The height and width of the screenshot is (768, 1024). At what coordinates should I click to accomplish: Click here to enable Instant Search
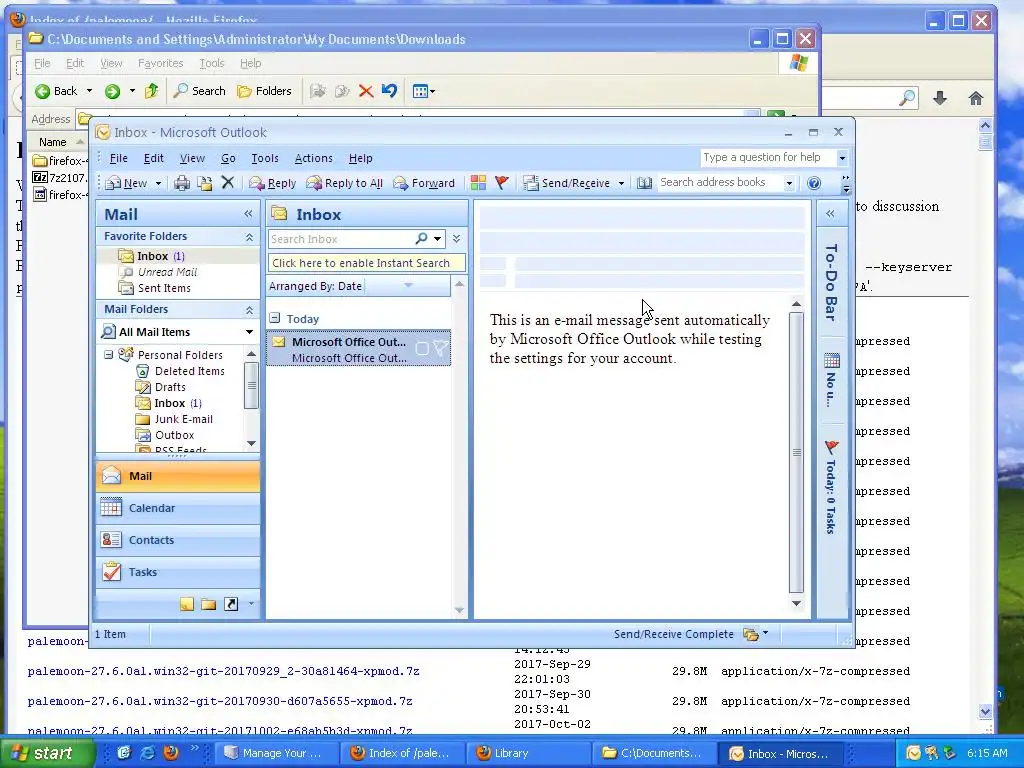click(366, 263)
